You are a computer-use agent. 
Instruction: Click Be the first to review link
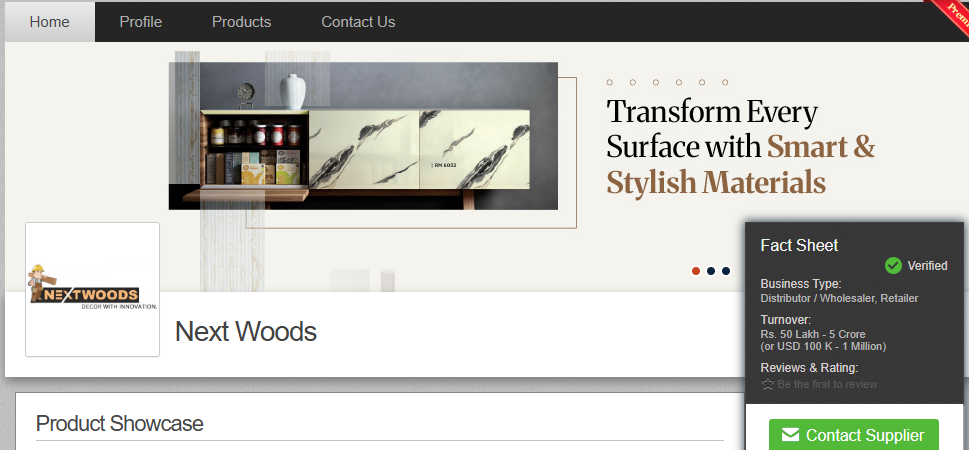[x=827, y=384]
